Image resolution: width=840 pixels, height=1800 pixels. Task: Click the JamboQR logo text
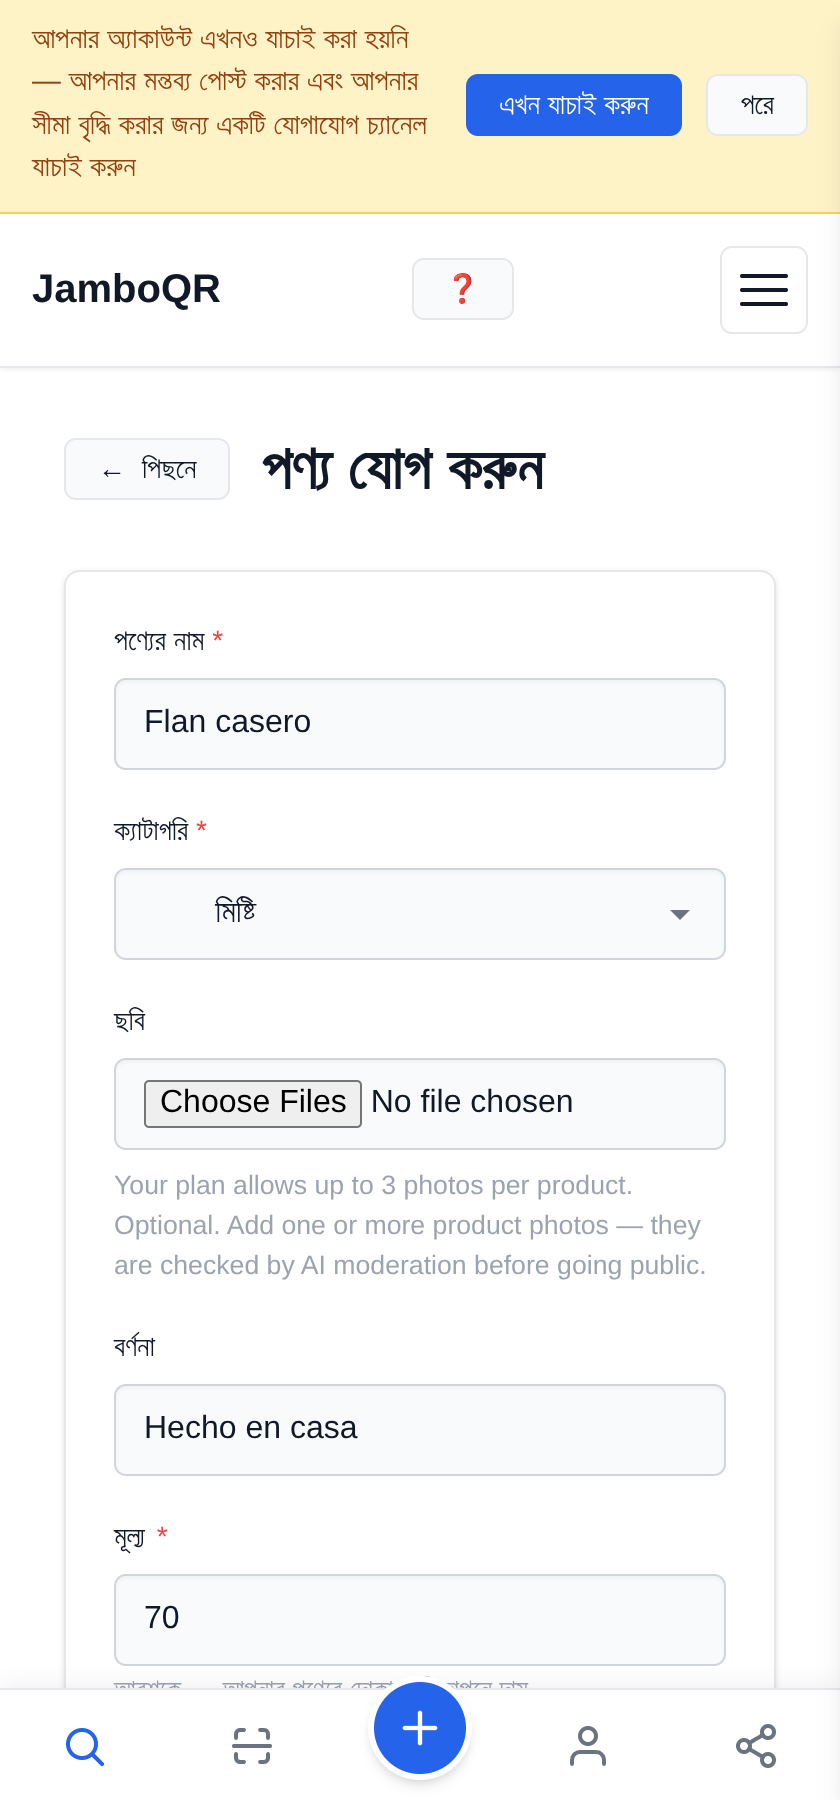(126, 289)
